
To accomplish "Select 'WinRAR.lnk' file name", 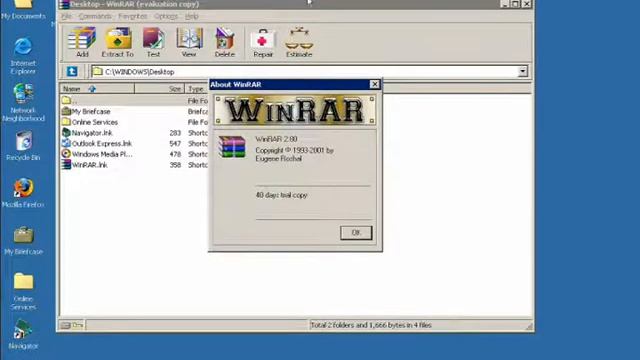I will tap(89, 165).
